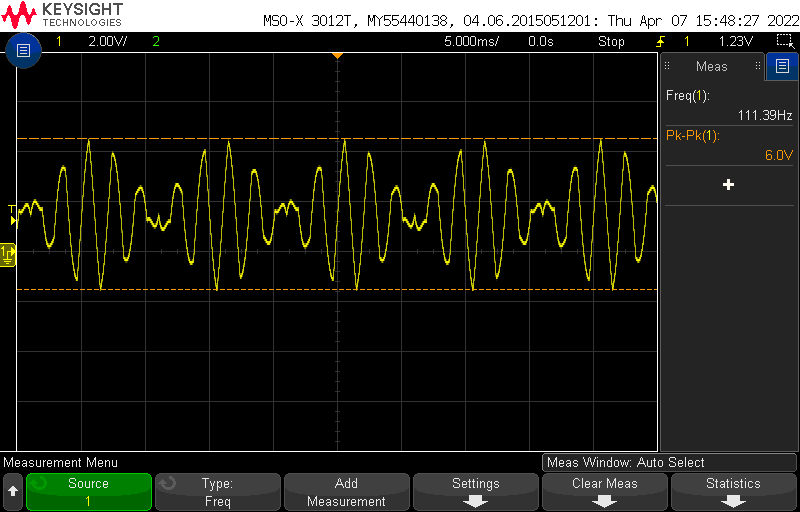Toggle channel 2 on
800x512 pixels.
pyautogui.click(x=155, y=42)
